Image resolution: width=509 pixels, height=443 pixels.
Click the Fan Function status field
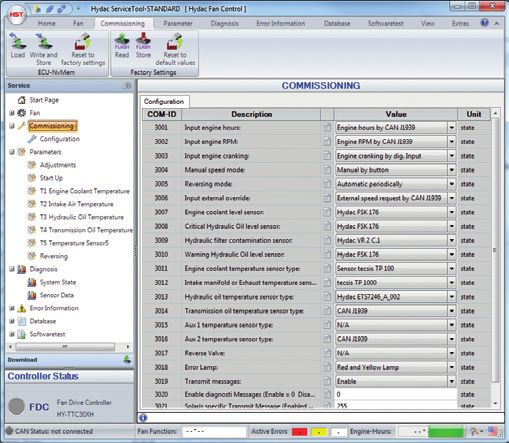coord(214,431)
